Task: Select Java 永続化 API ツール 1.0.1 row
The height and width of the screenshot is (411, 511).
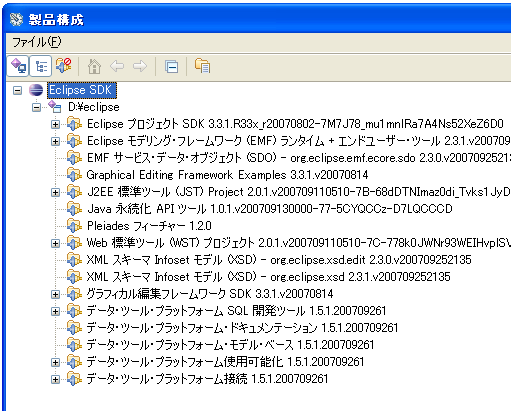Action: point(270,209)
